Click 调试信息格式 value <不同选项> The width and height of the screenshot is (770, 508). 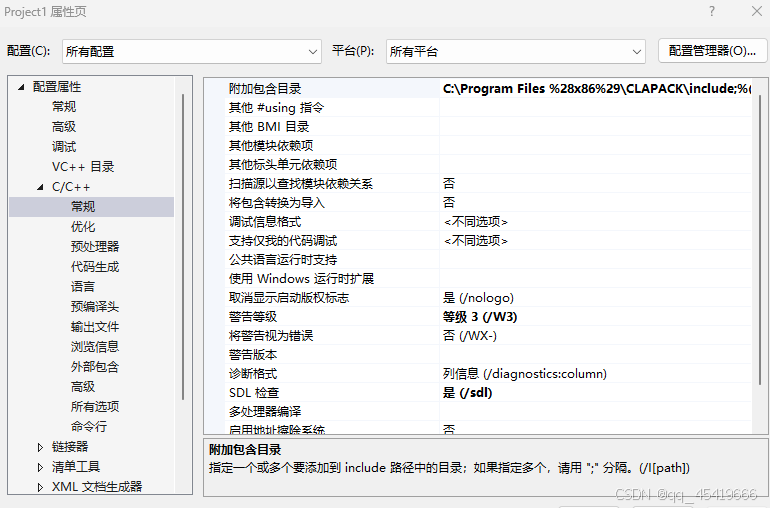click(x=475, y=222)
